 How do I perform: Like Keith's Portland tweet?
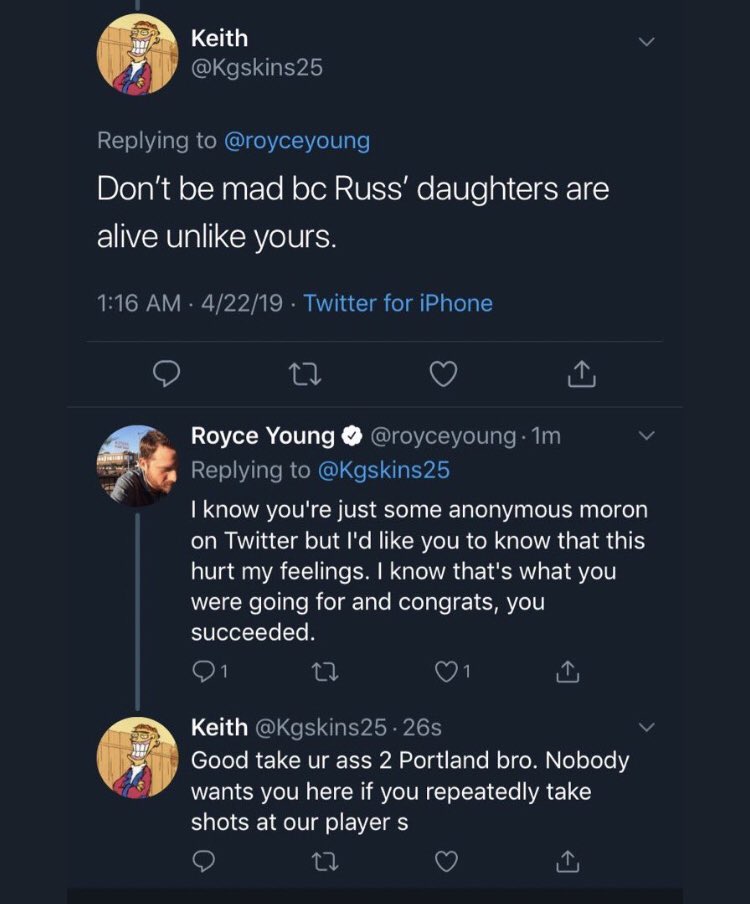pos(447,860)
